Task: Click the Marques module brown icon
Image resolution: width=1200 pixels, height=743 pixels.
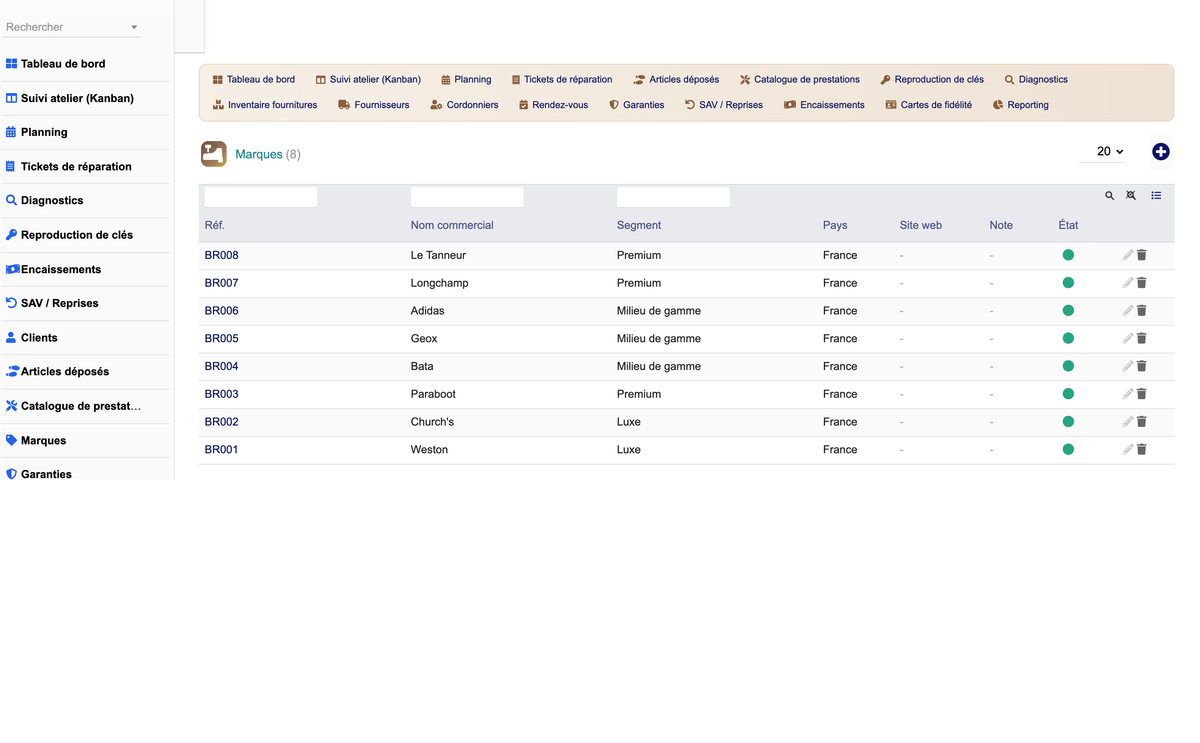Action: click(214, 154)
